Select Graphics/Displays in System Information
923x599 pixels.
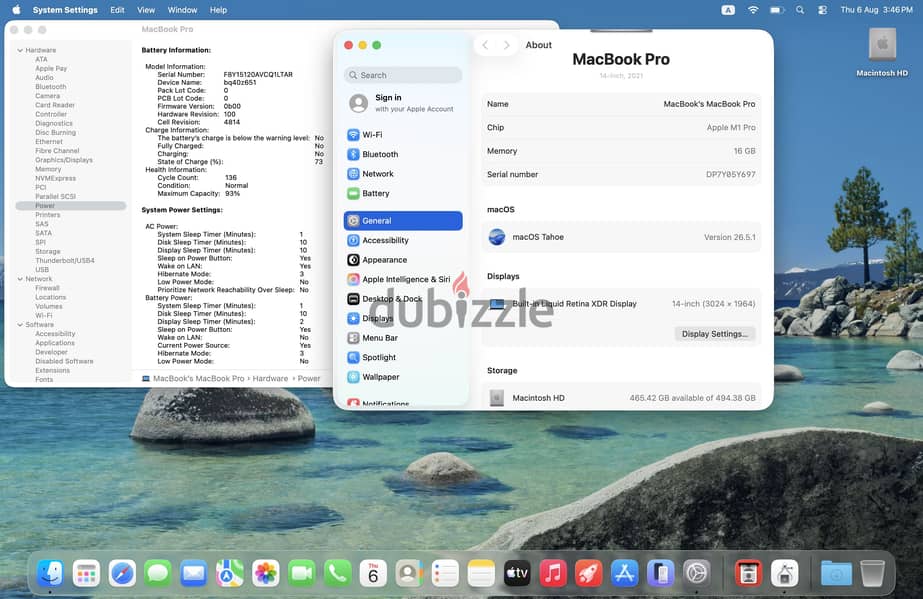tap(64, 160)
